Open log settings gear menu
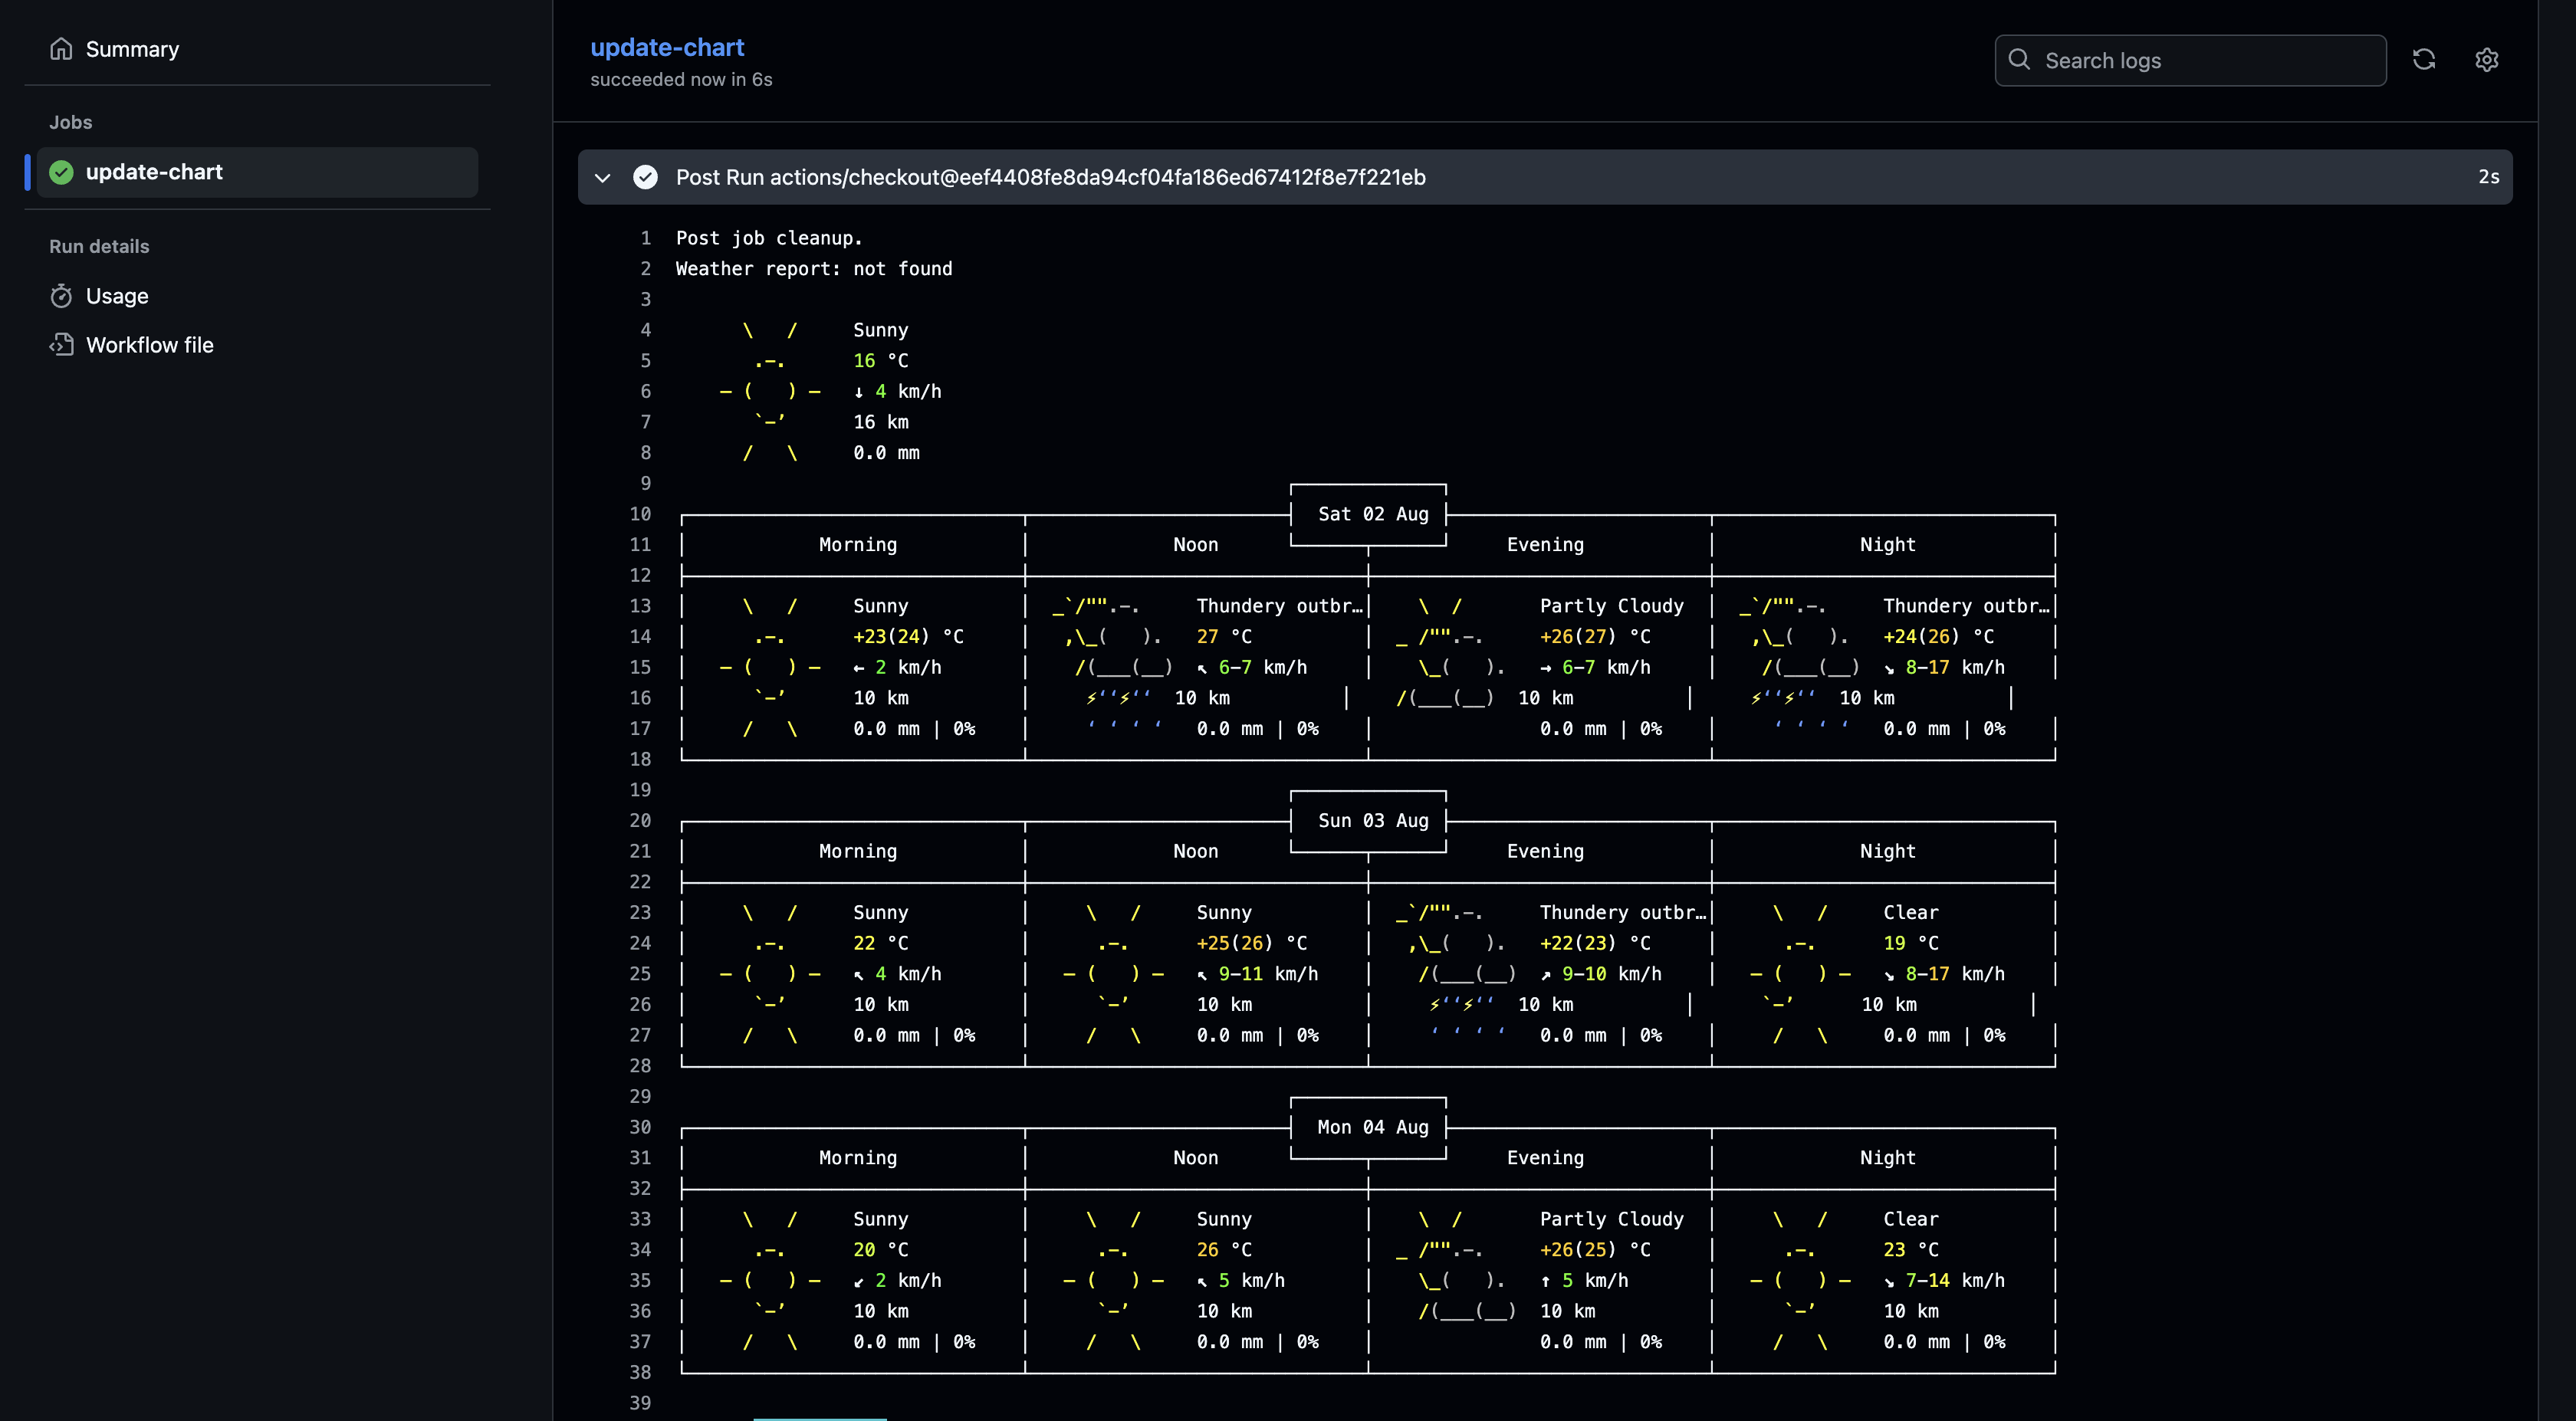 click(2487, 60)
